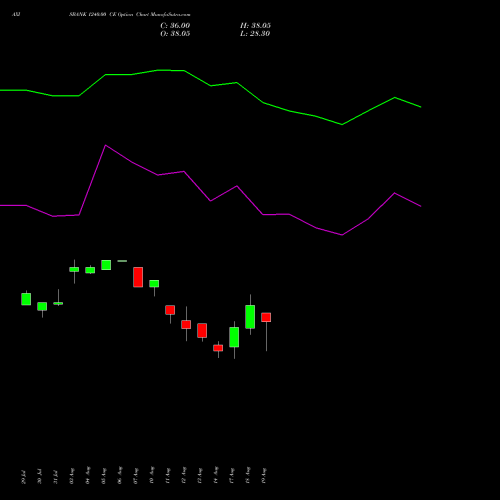Select the 19 Aug date label

[264, 476]
